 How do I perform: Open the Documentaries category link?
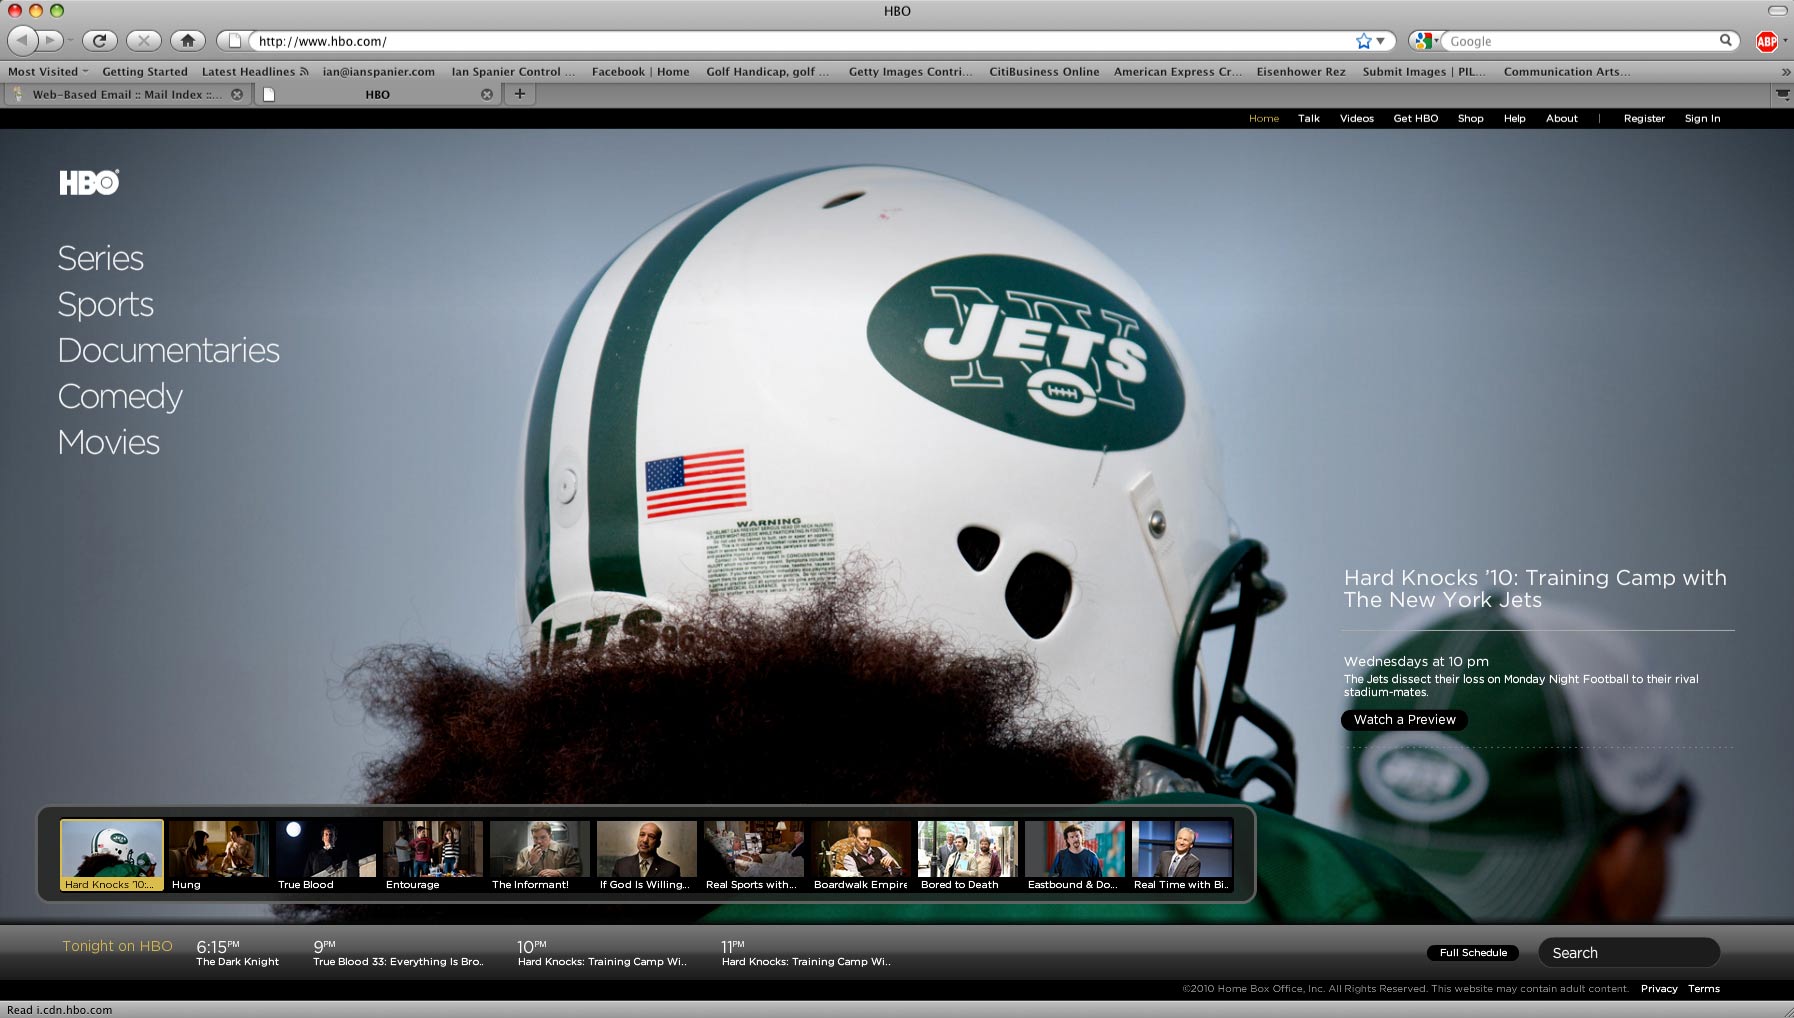[168, 351]
